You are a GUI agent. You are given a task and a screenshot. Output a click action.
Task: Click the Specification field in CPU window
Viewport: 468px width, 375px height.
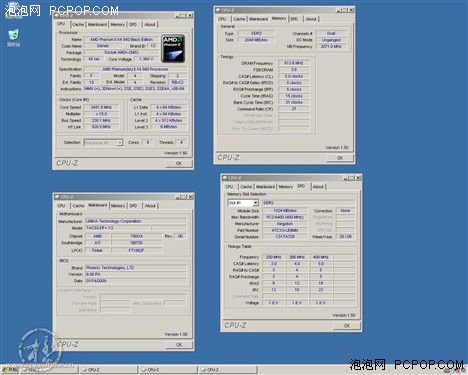coord(135,69)
